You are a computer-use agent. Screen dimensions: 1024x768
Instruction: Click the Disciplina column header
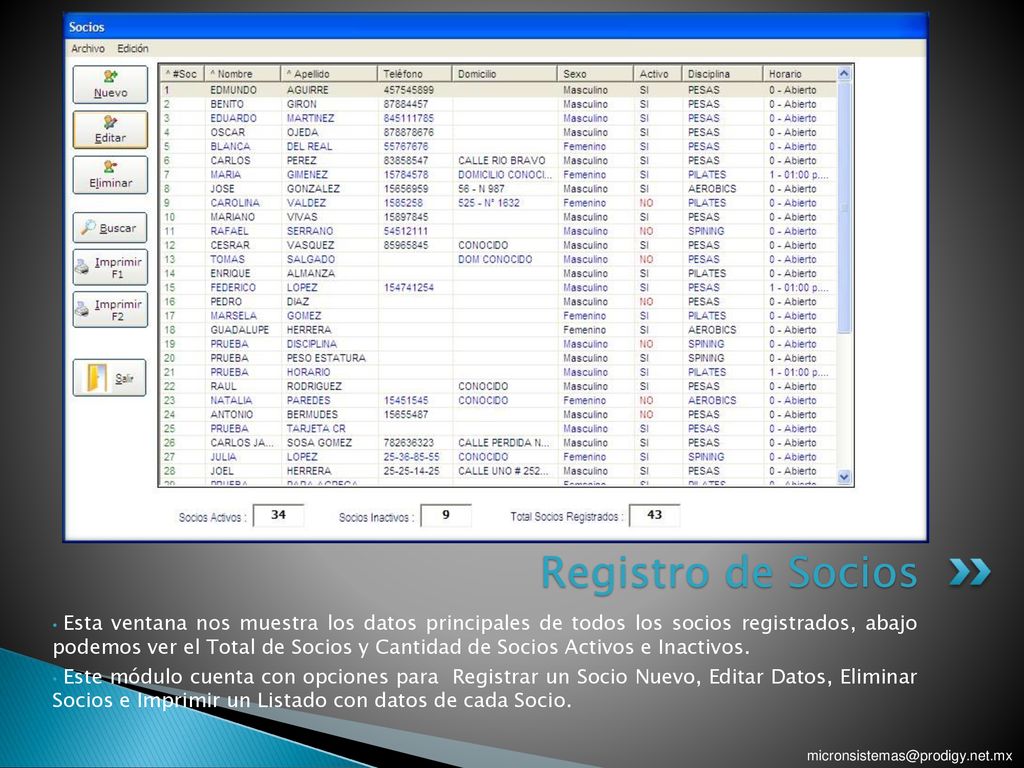(x=722, y=74)
